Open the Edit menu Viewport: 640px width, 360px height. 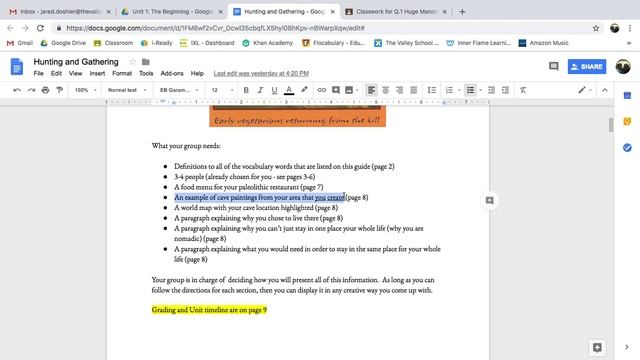pos(56,73)
